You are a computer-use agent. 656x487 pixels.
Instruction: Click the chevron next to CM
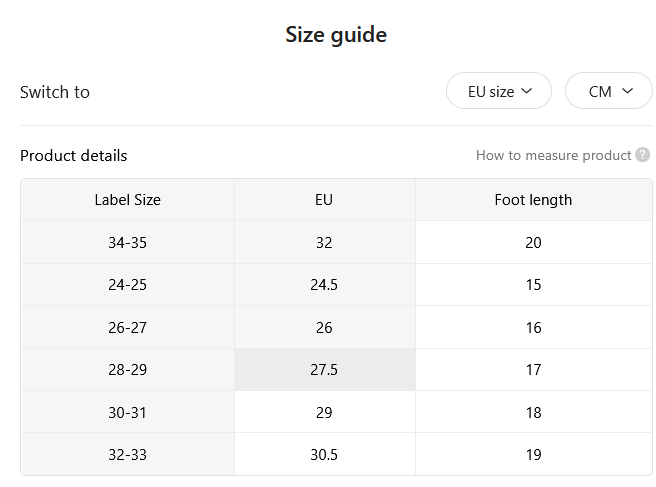pos(627,91)
